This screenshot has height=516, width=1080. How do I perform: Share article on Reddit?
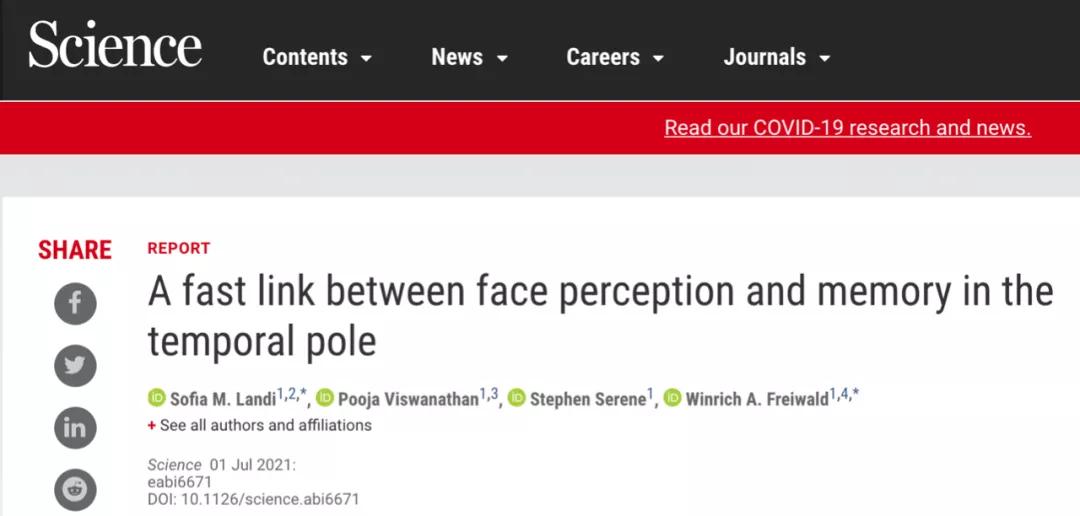click(x=75, y=489)
